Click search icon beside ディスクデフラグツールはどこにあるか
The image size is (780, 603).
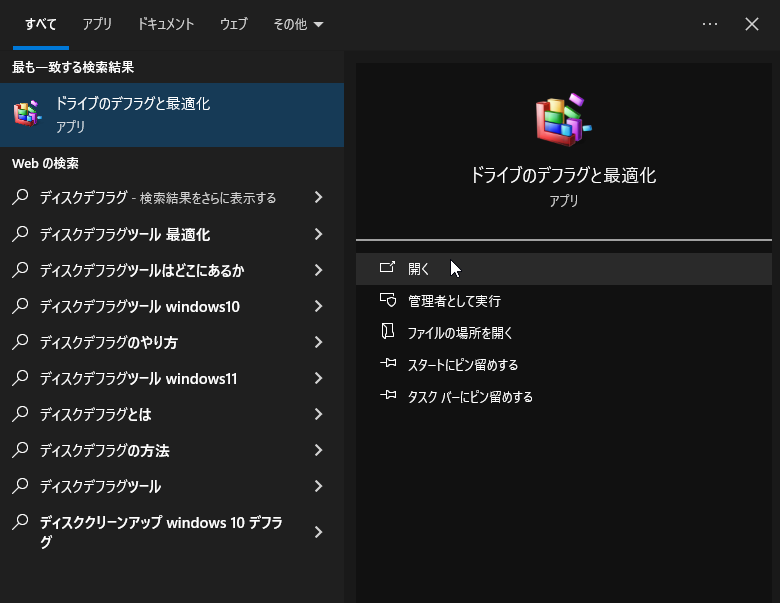point(20,269)
